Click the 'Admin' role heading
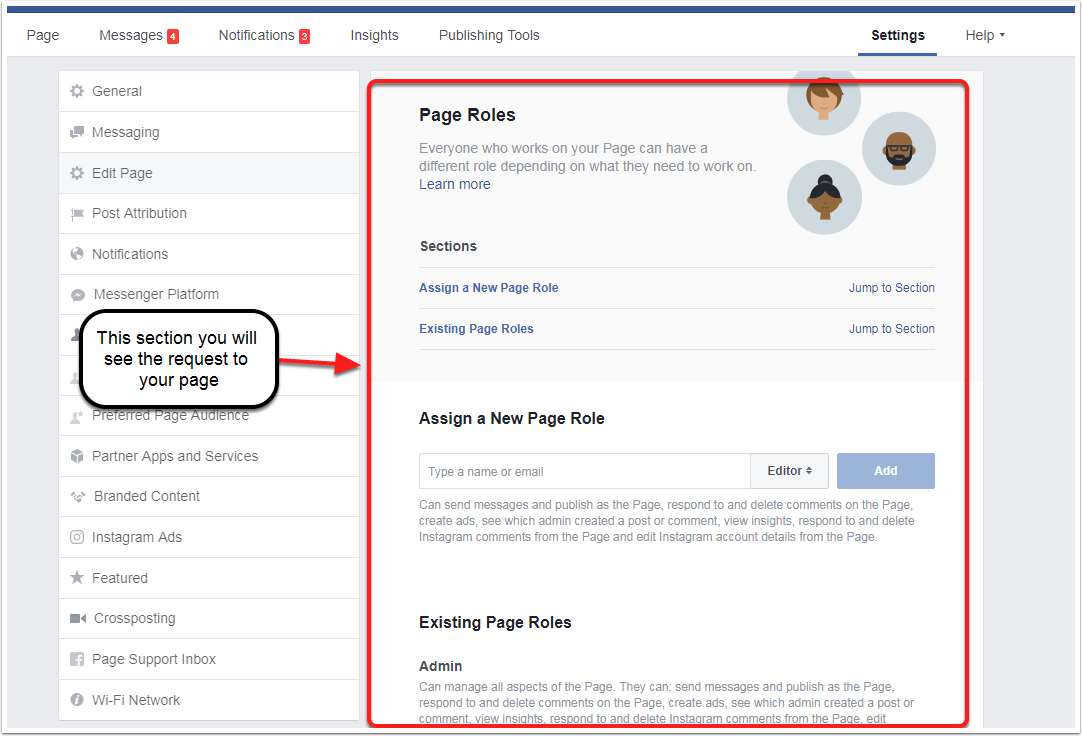This screenshot has height=736, width=1082. click(440, 666)
